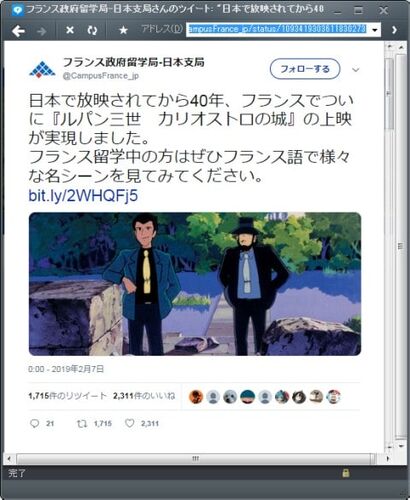Go back with the left arrow button

pyautogui.click(x=18, y=31)
